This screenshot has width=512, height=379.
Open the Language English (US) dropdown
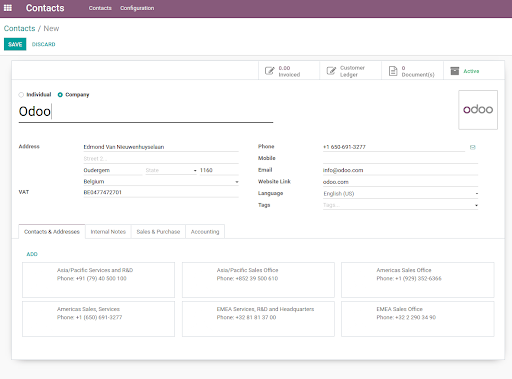point(400,194)
